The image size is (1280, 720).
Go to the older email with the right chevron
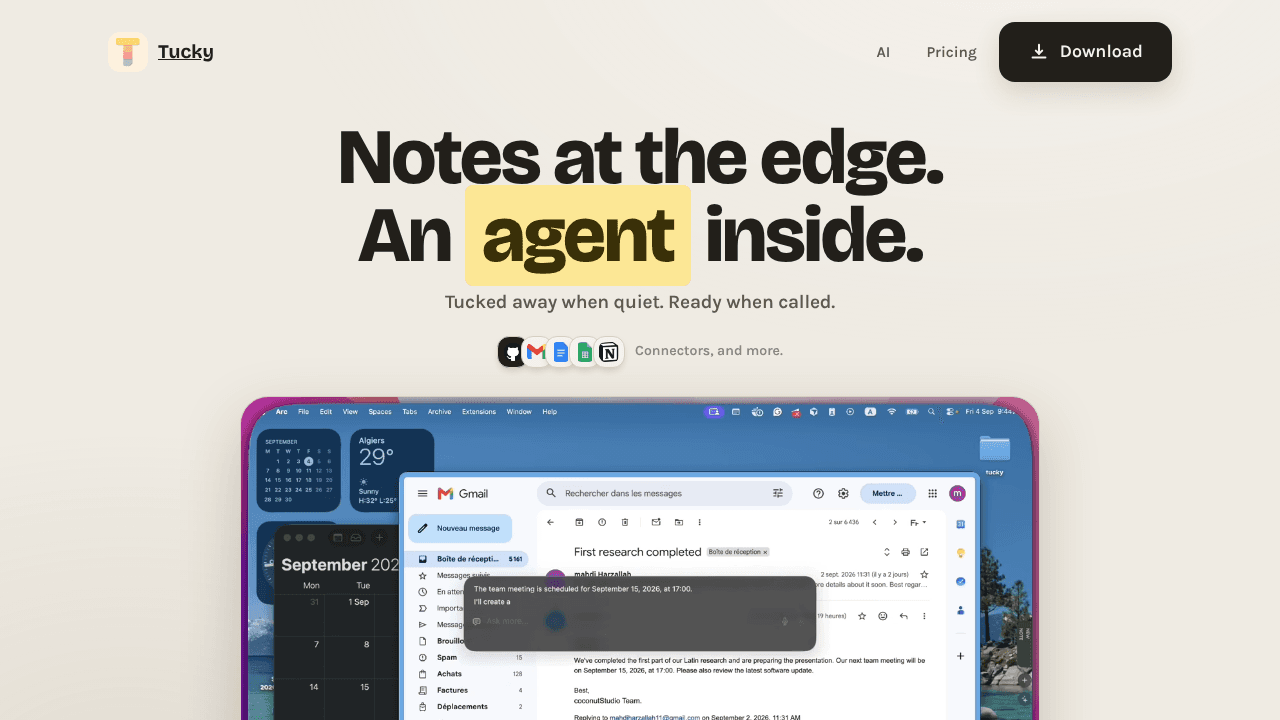(x=895, y=522)
